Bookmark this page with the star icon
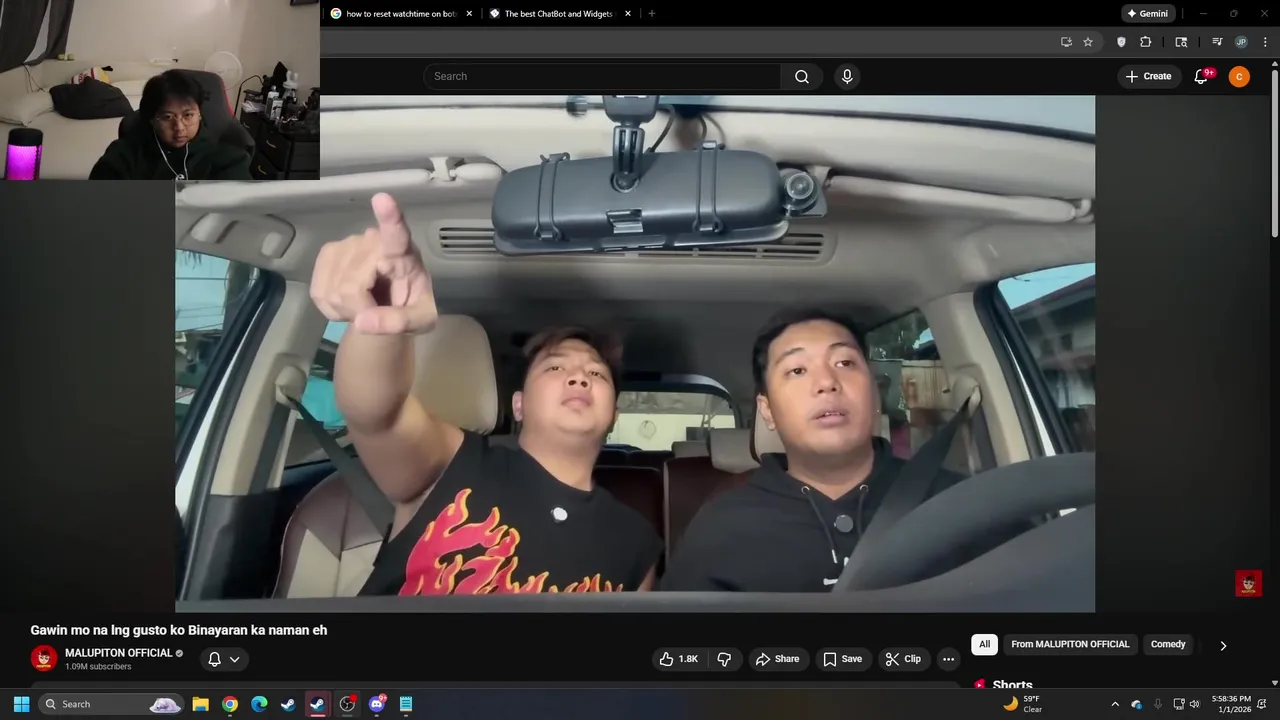The image size is (1280, 720). point(1088,42)
